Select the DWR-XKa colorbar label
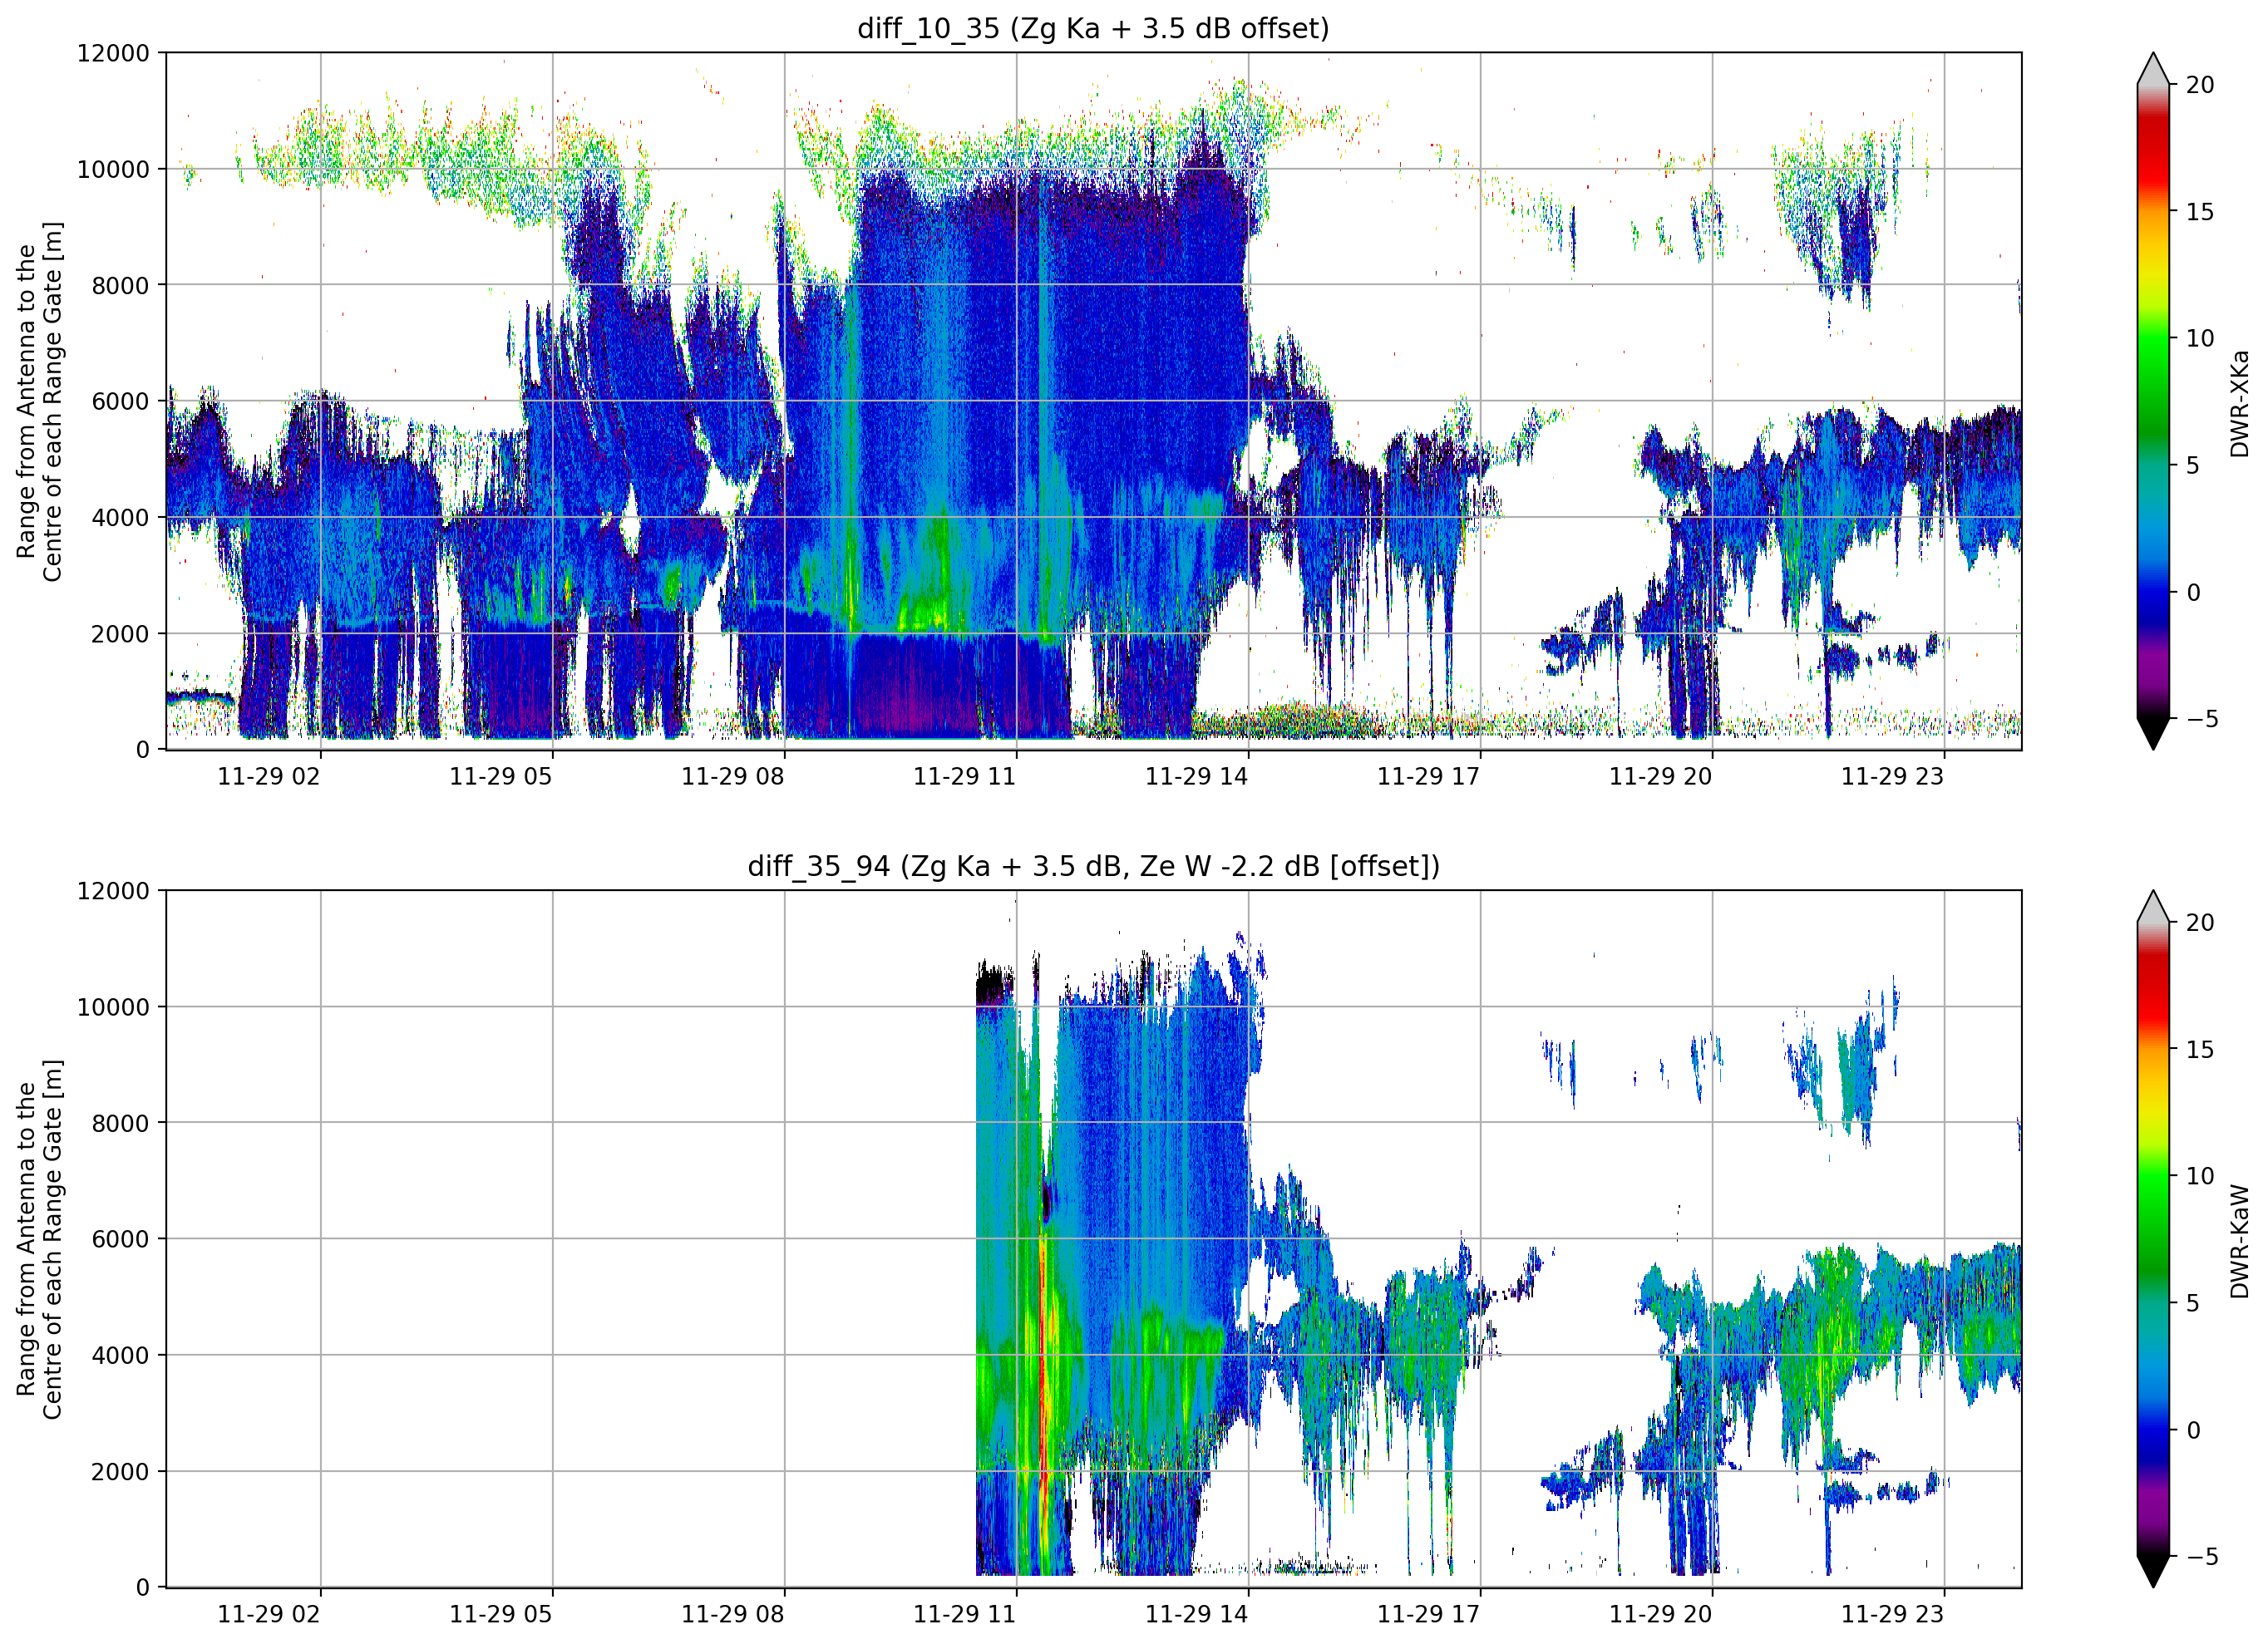The image size is (2268, 1644). pyautogui.click(x=2239, y=403)
